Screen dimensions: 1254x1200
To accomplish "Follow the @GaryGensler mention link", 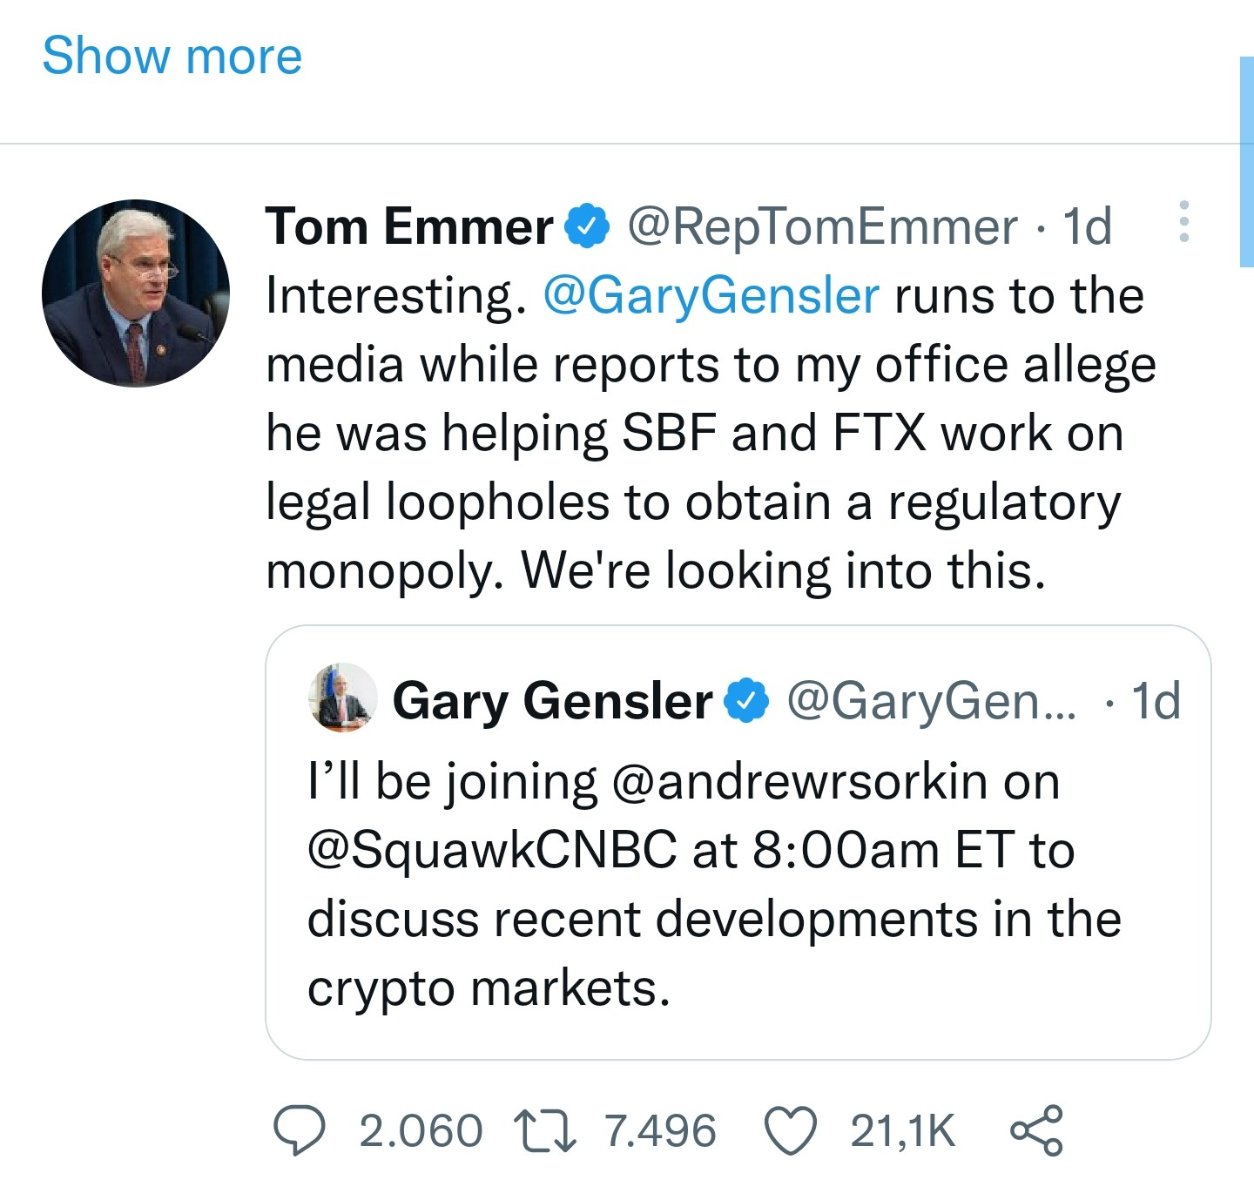I will tap(711, 296).
